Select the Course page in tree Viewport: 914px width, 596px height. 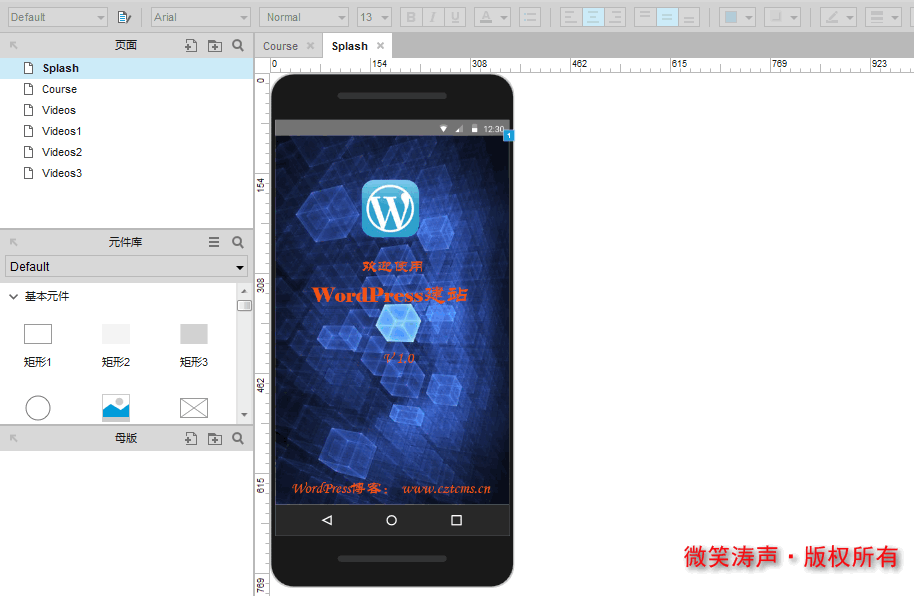pyautogui.click(x=126, y=89)
